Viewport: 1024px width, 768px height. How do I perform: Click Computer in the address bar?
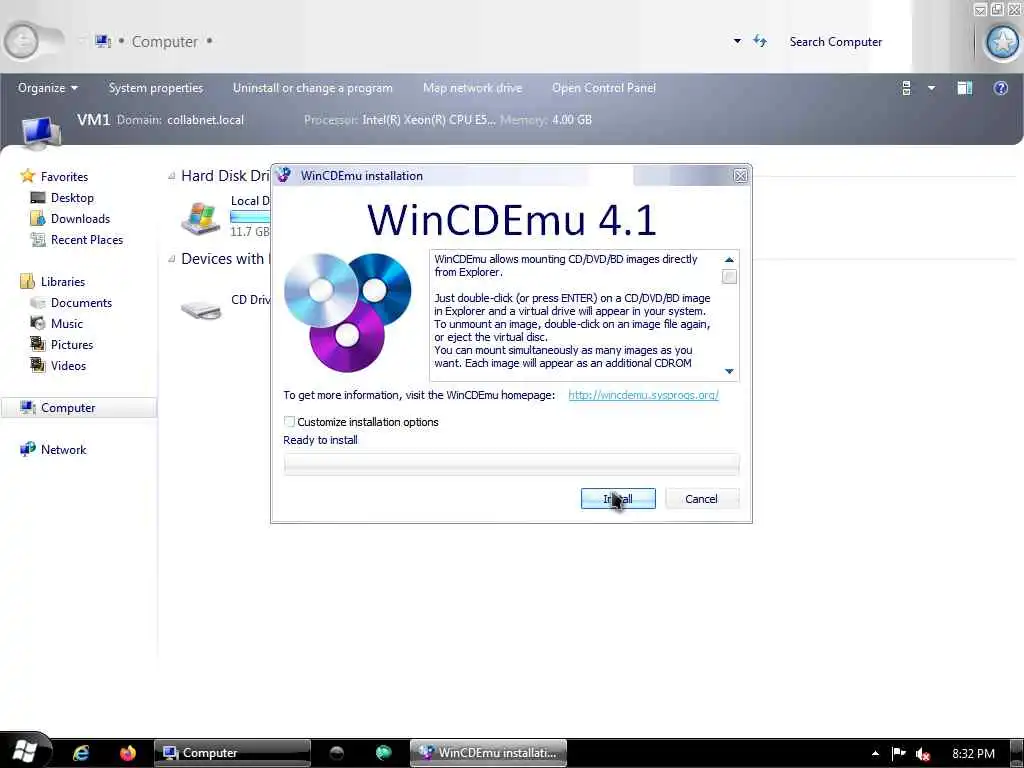coord(165,41)
